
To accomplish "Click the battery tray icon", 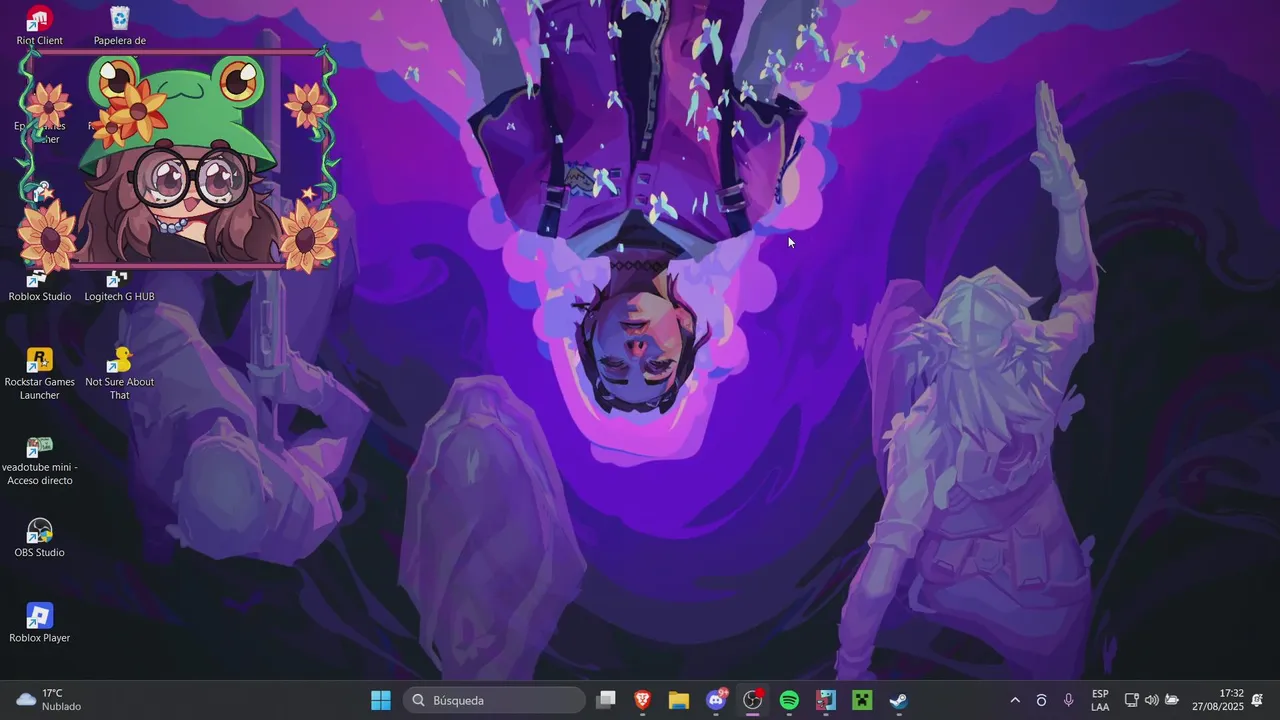I will (x=1172, y=700).
